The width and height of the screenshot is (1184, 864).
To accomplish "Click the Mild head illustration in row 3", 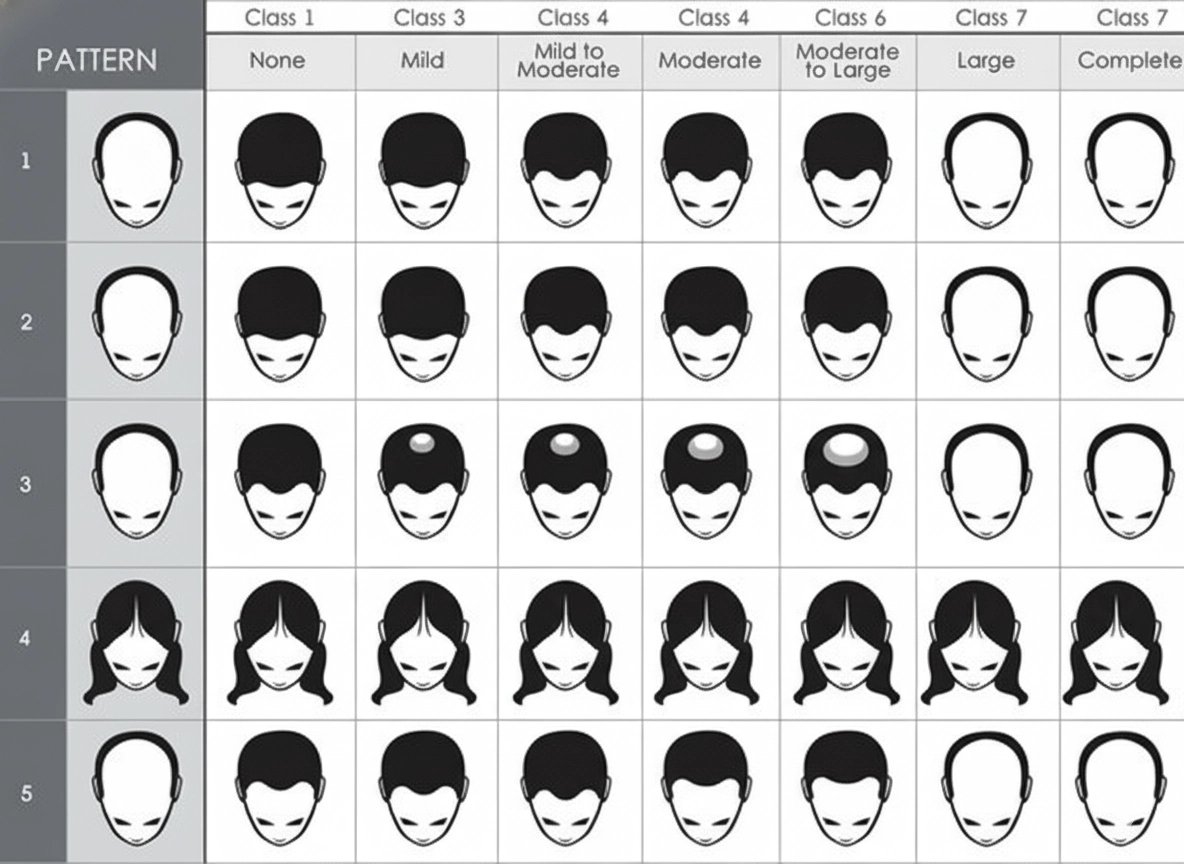I will click(425, 485).
